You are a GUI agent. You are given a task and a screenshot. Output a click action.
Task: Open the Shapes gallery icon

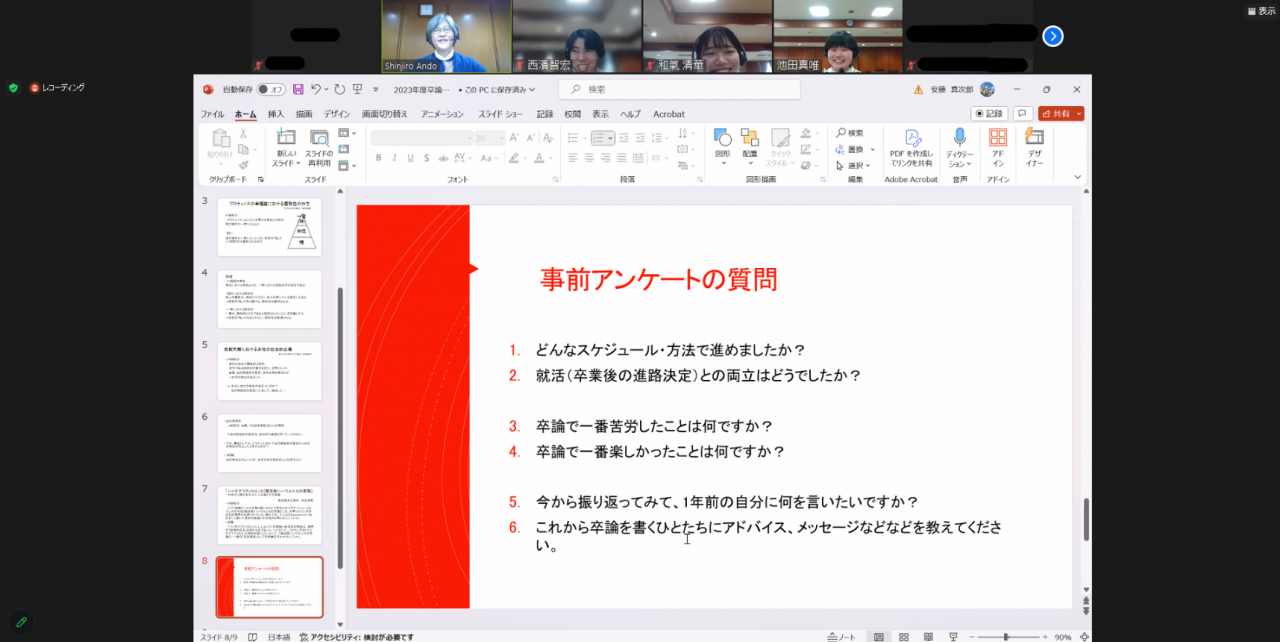(x=722, y=139)
